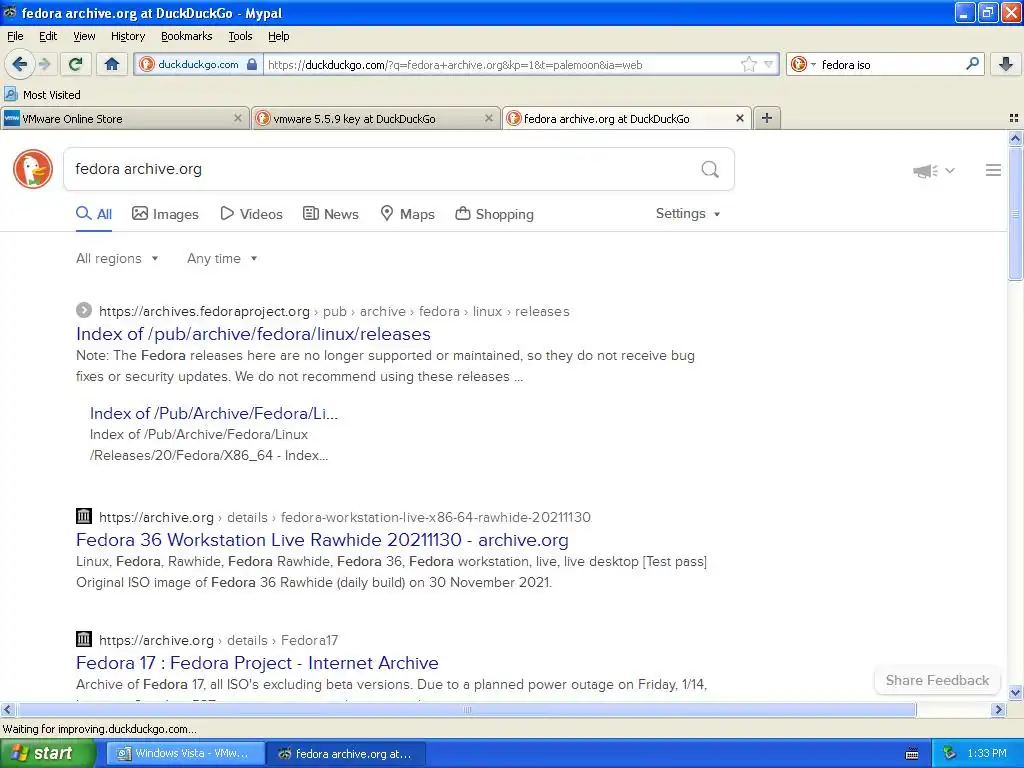Click the megaphone promotion icon
Viewport: 1024px width, 768px height.
tap(925, 171)
